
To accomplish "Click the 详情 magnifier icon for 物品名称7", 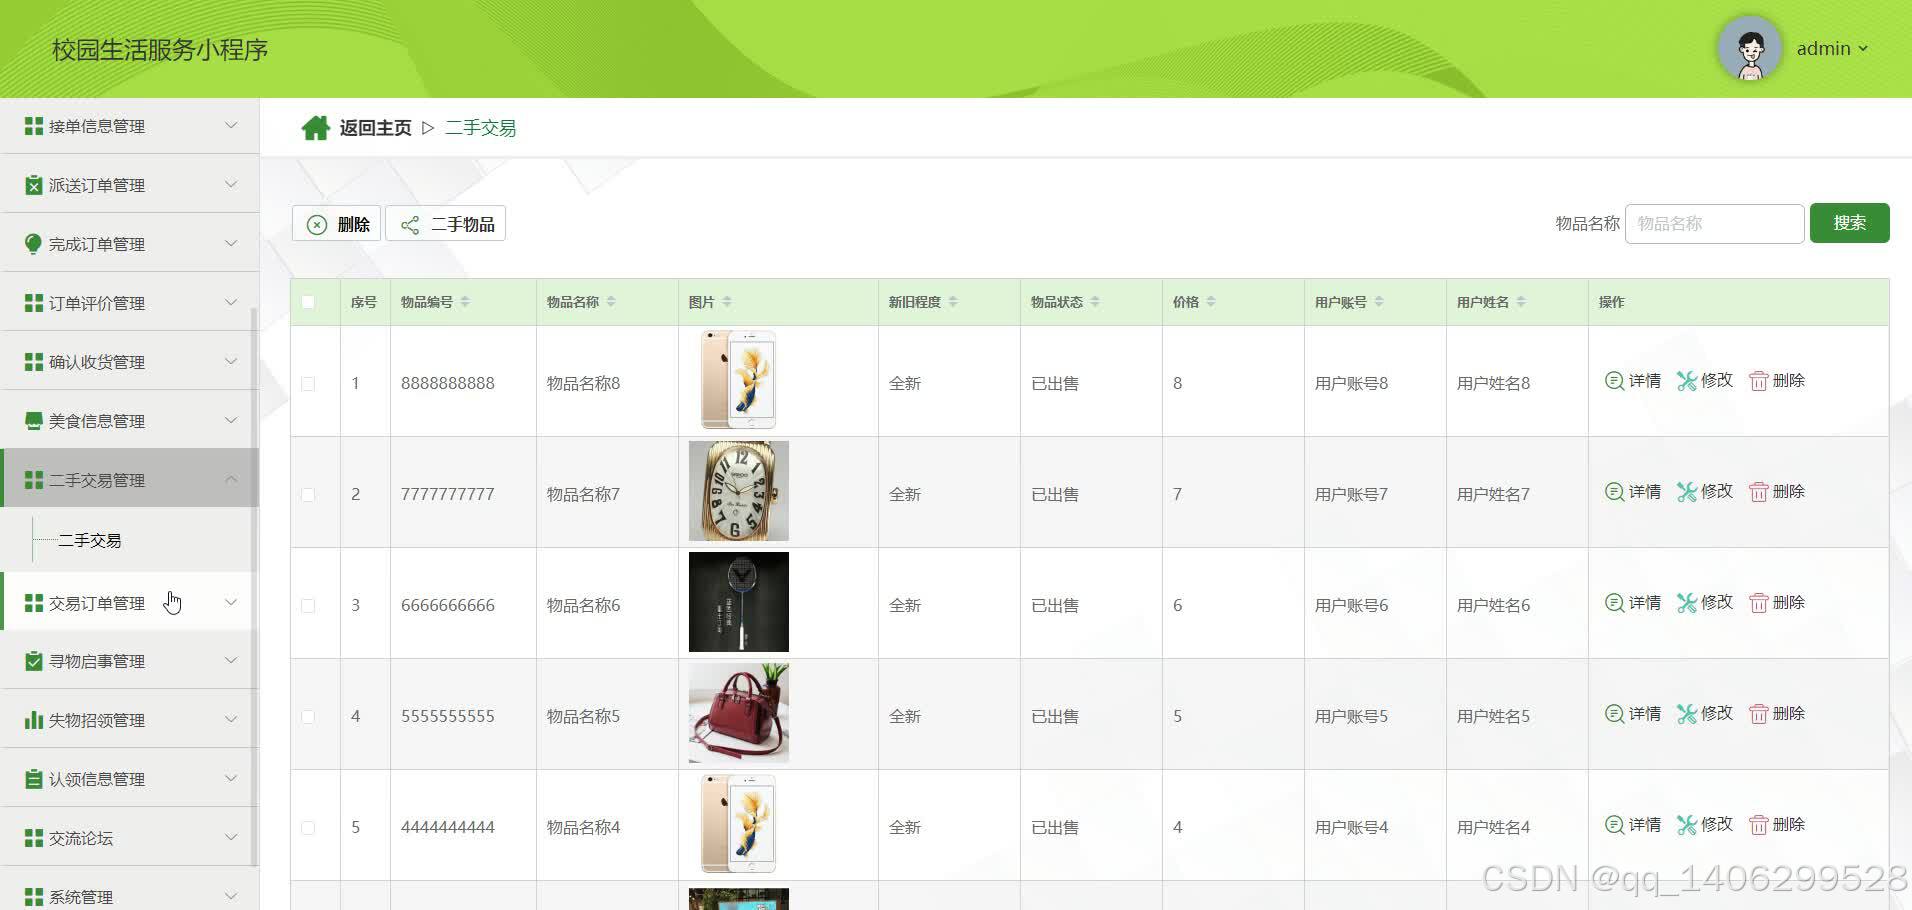I will pyautogui.click(x=1614, y=492).
